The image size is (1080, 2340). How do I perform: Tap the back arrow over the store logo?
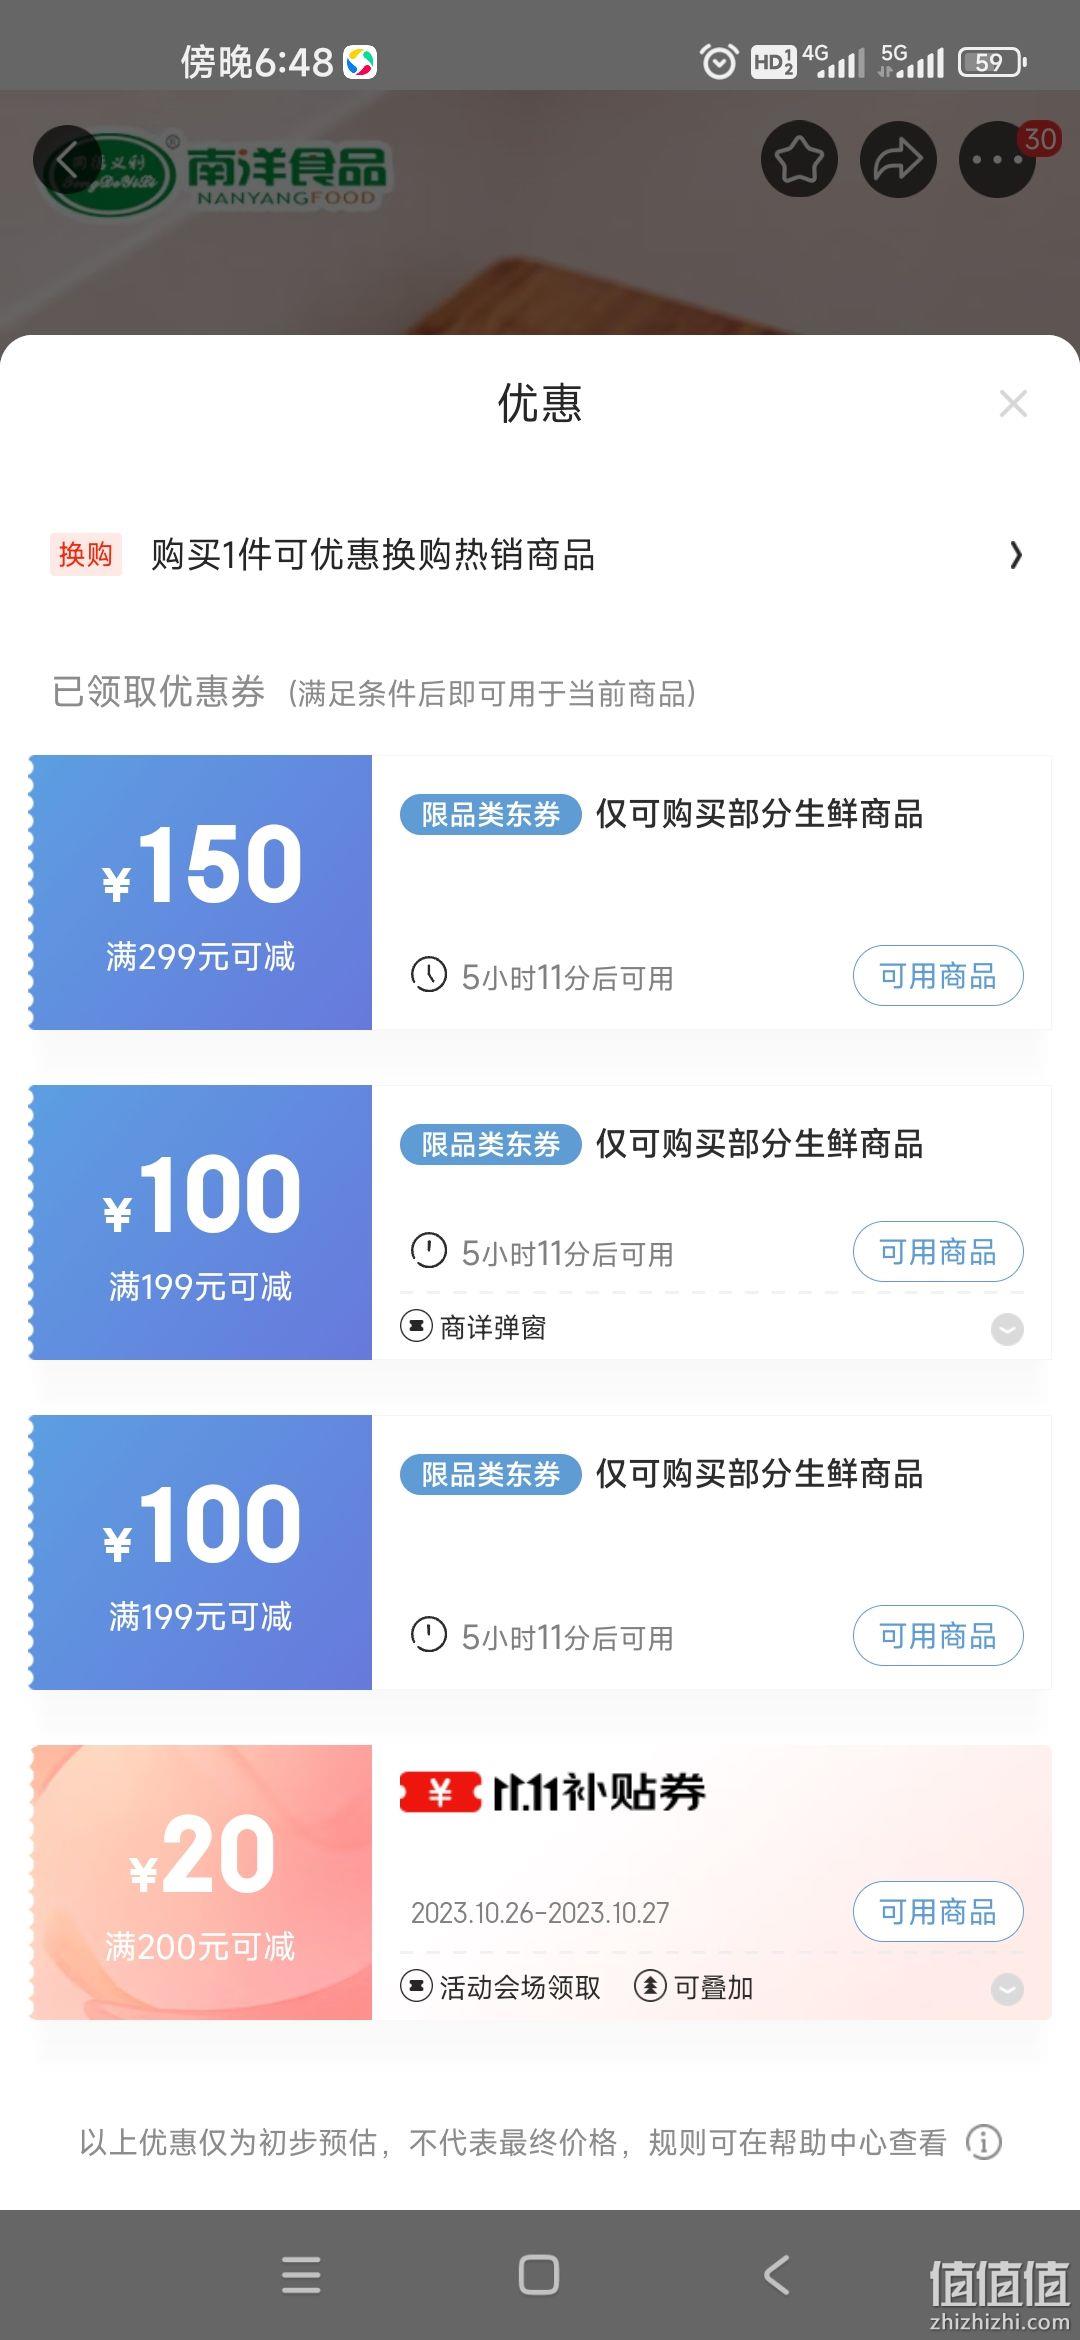click(x=68, y=160)
